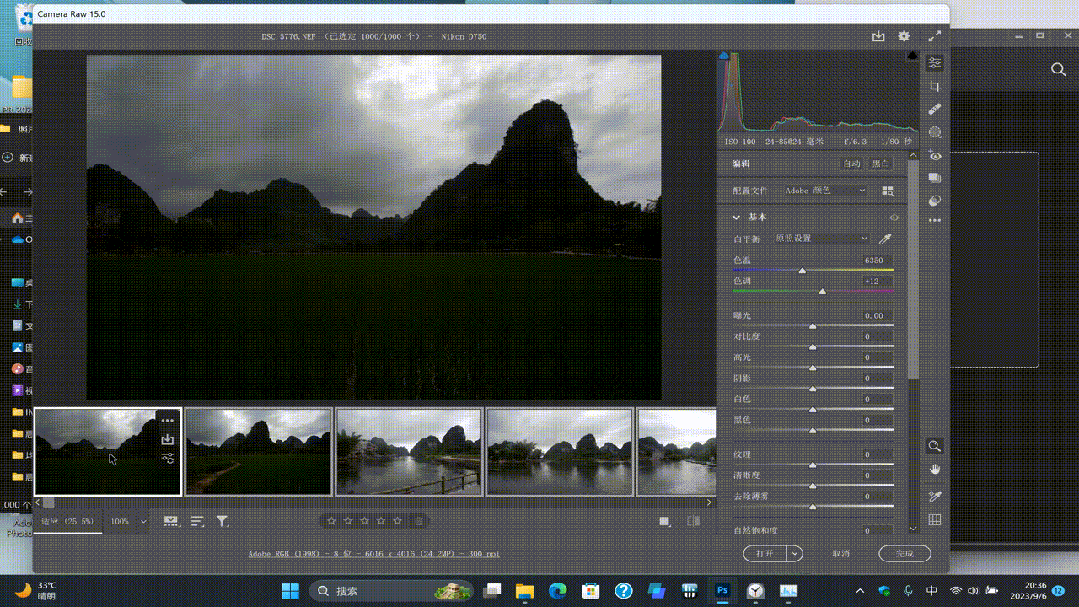
Task: Select the Crop tool in right toolbar
Action: click(x=935, y=87)
